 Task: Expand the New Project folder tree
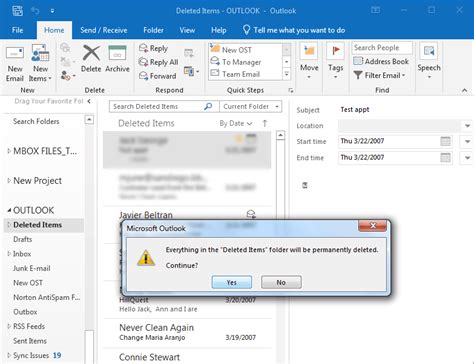(9, 181)
